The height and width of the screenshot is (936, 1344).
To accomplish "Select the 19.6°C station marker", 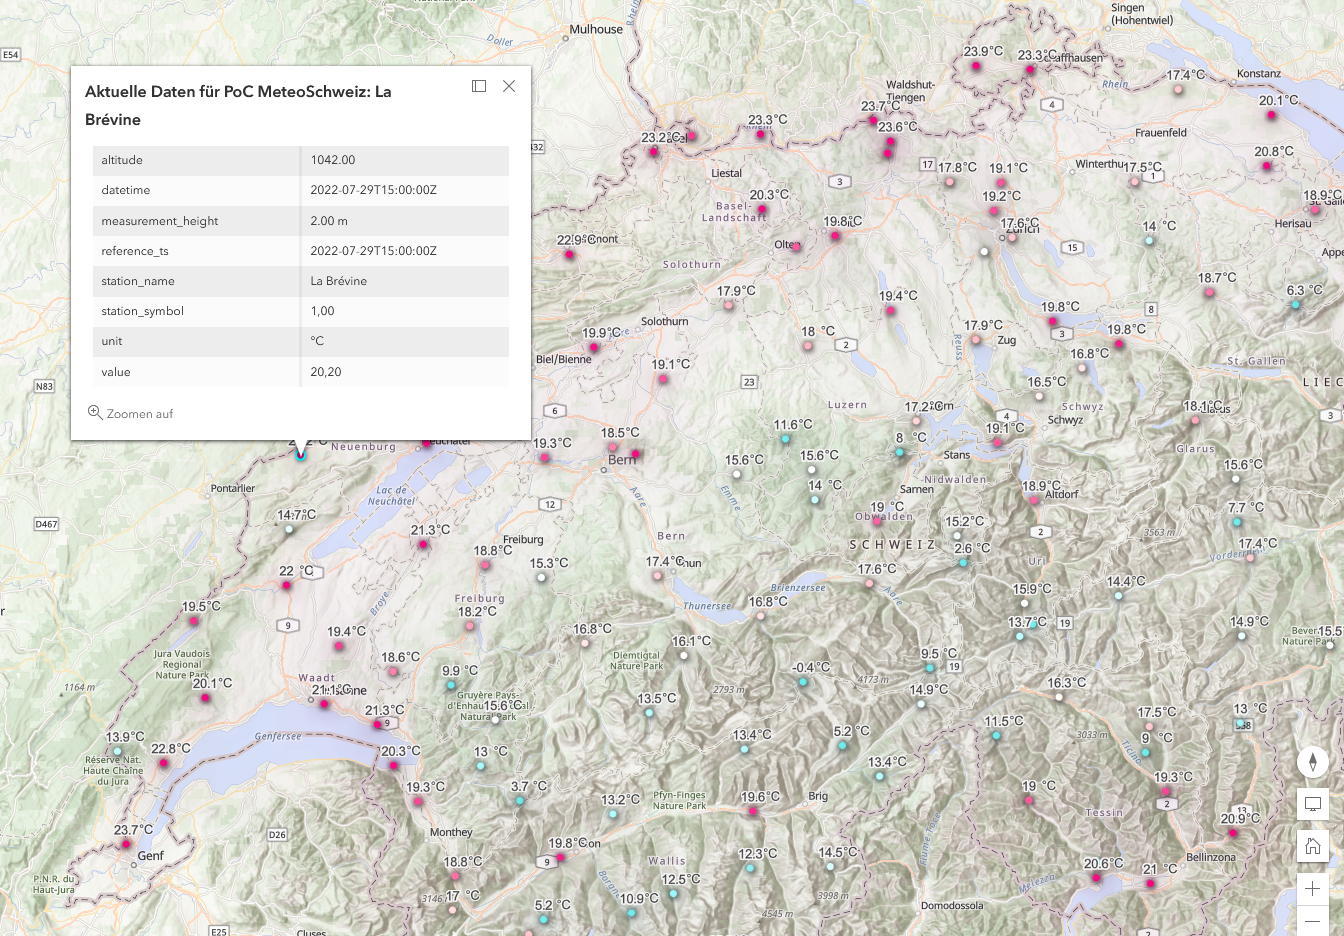I will coord(753,811).
